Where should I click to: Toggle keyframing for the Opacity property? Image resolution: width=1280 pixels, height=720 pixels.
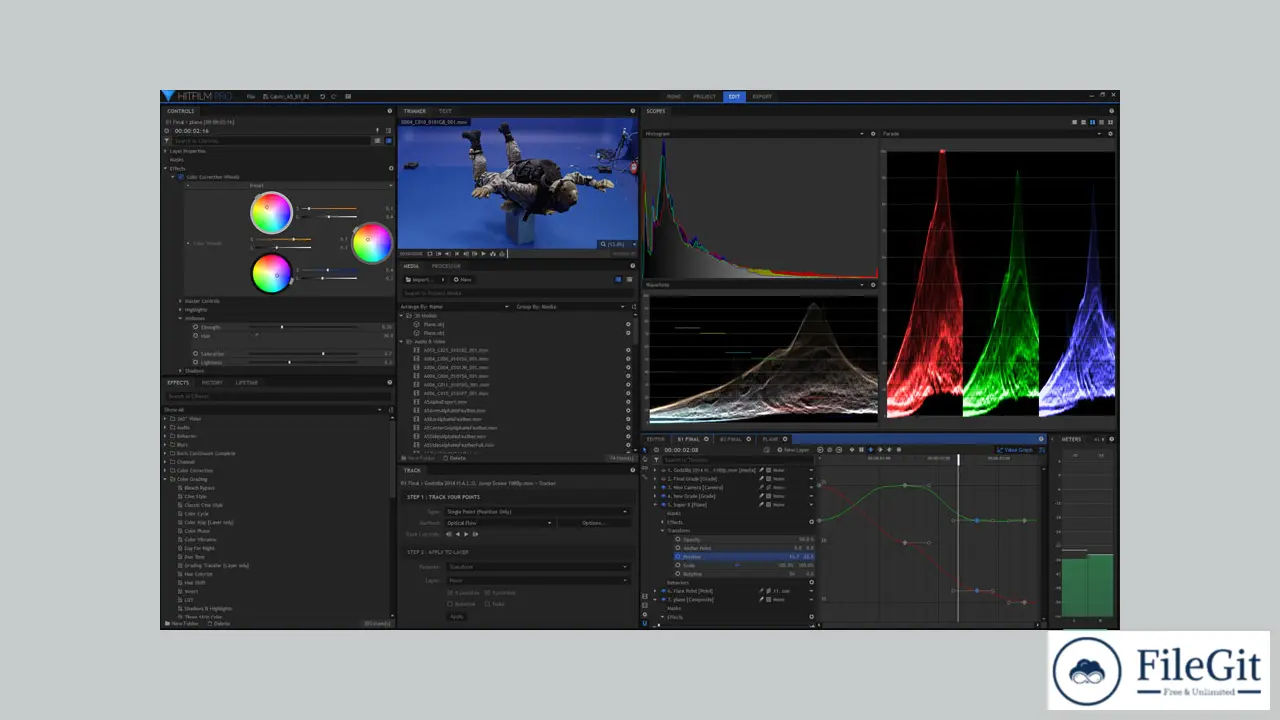(678, 539)
